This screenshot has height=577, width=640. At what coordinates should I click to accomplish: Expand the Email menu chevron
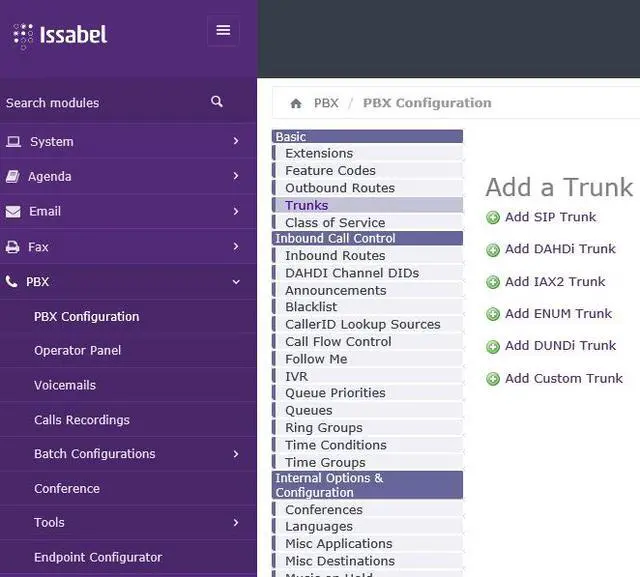(x=236, y=211)
